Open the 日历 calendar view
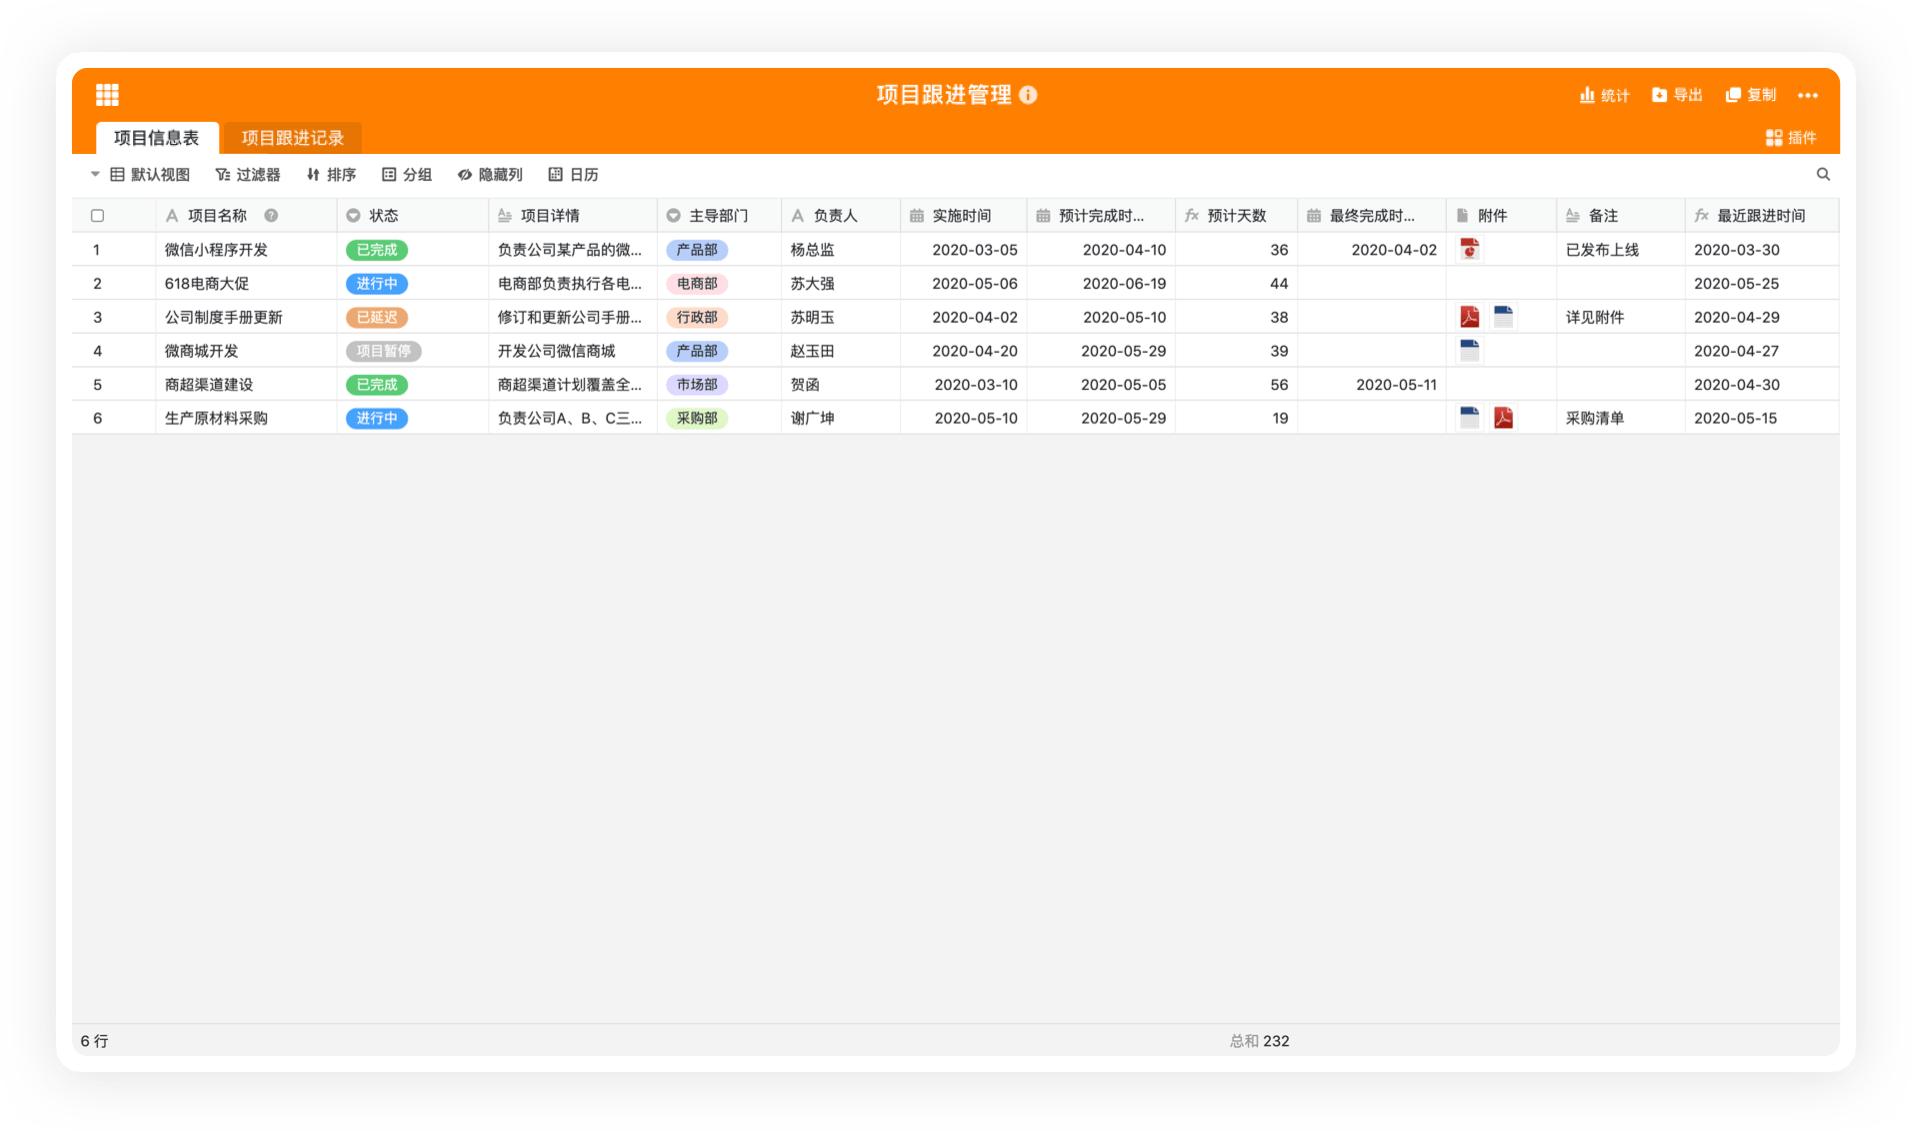Screen dimensions: 1912x1132 (x=573, y=174)
